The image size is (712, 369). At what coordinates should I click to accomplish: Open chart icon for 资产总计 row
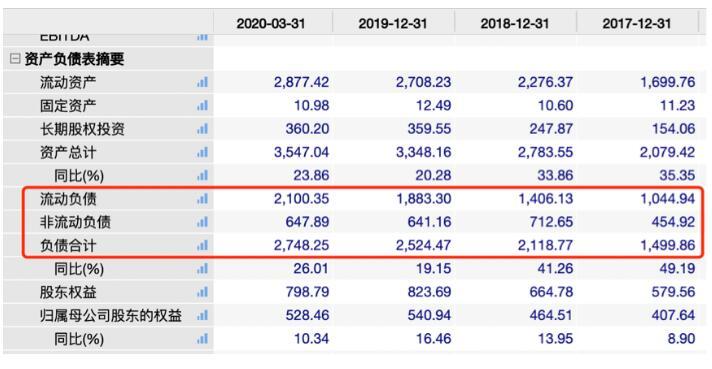[x=203, y=152]
